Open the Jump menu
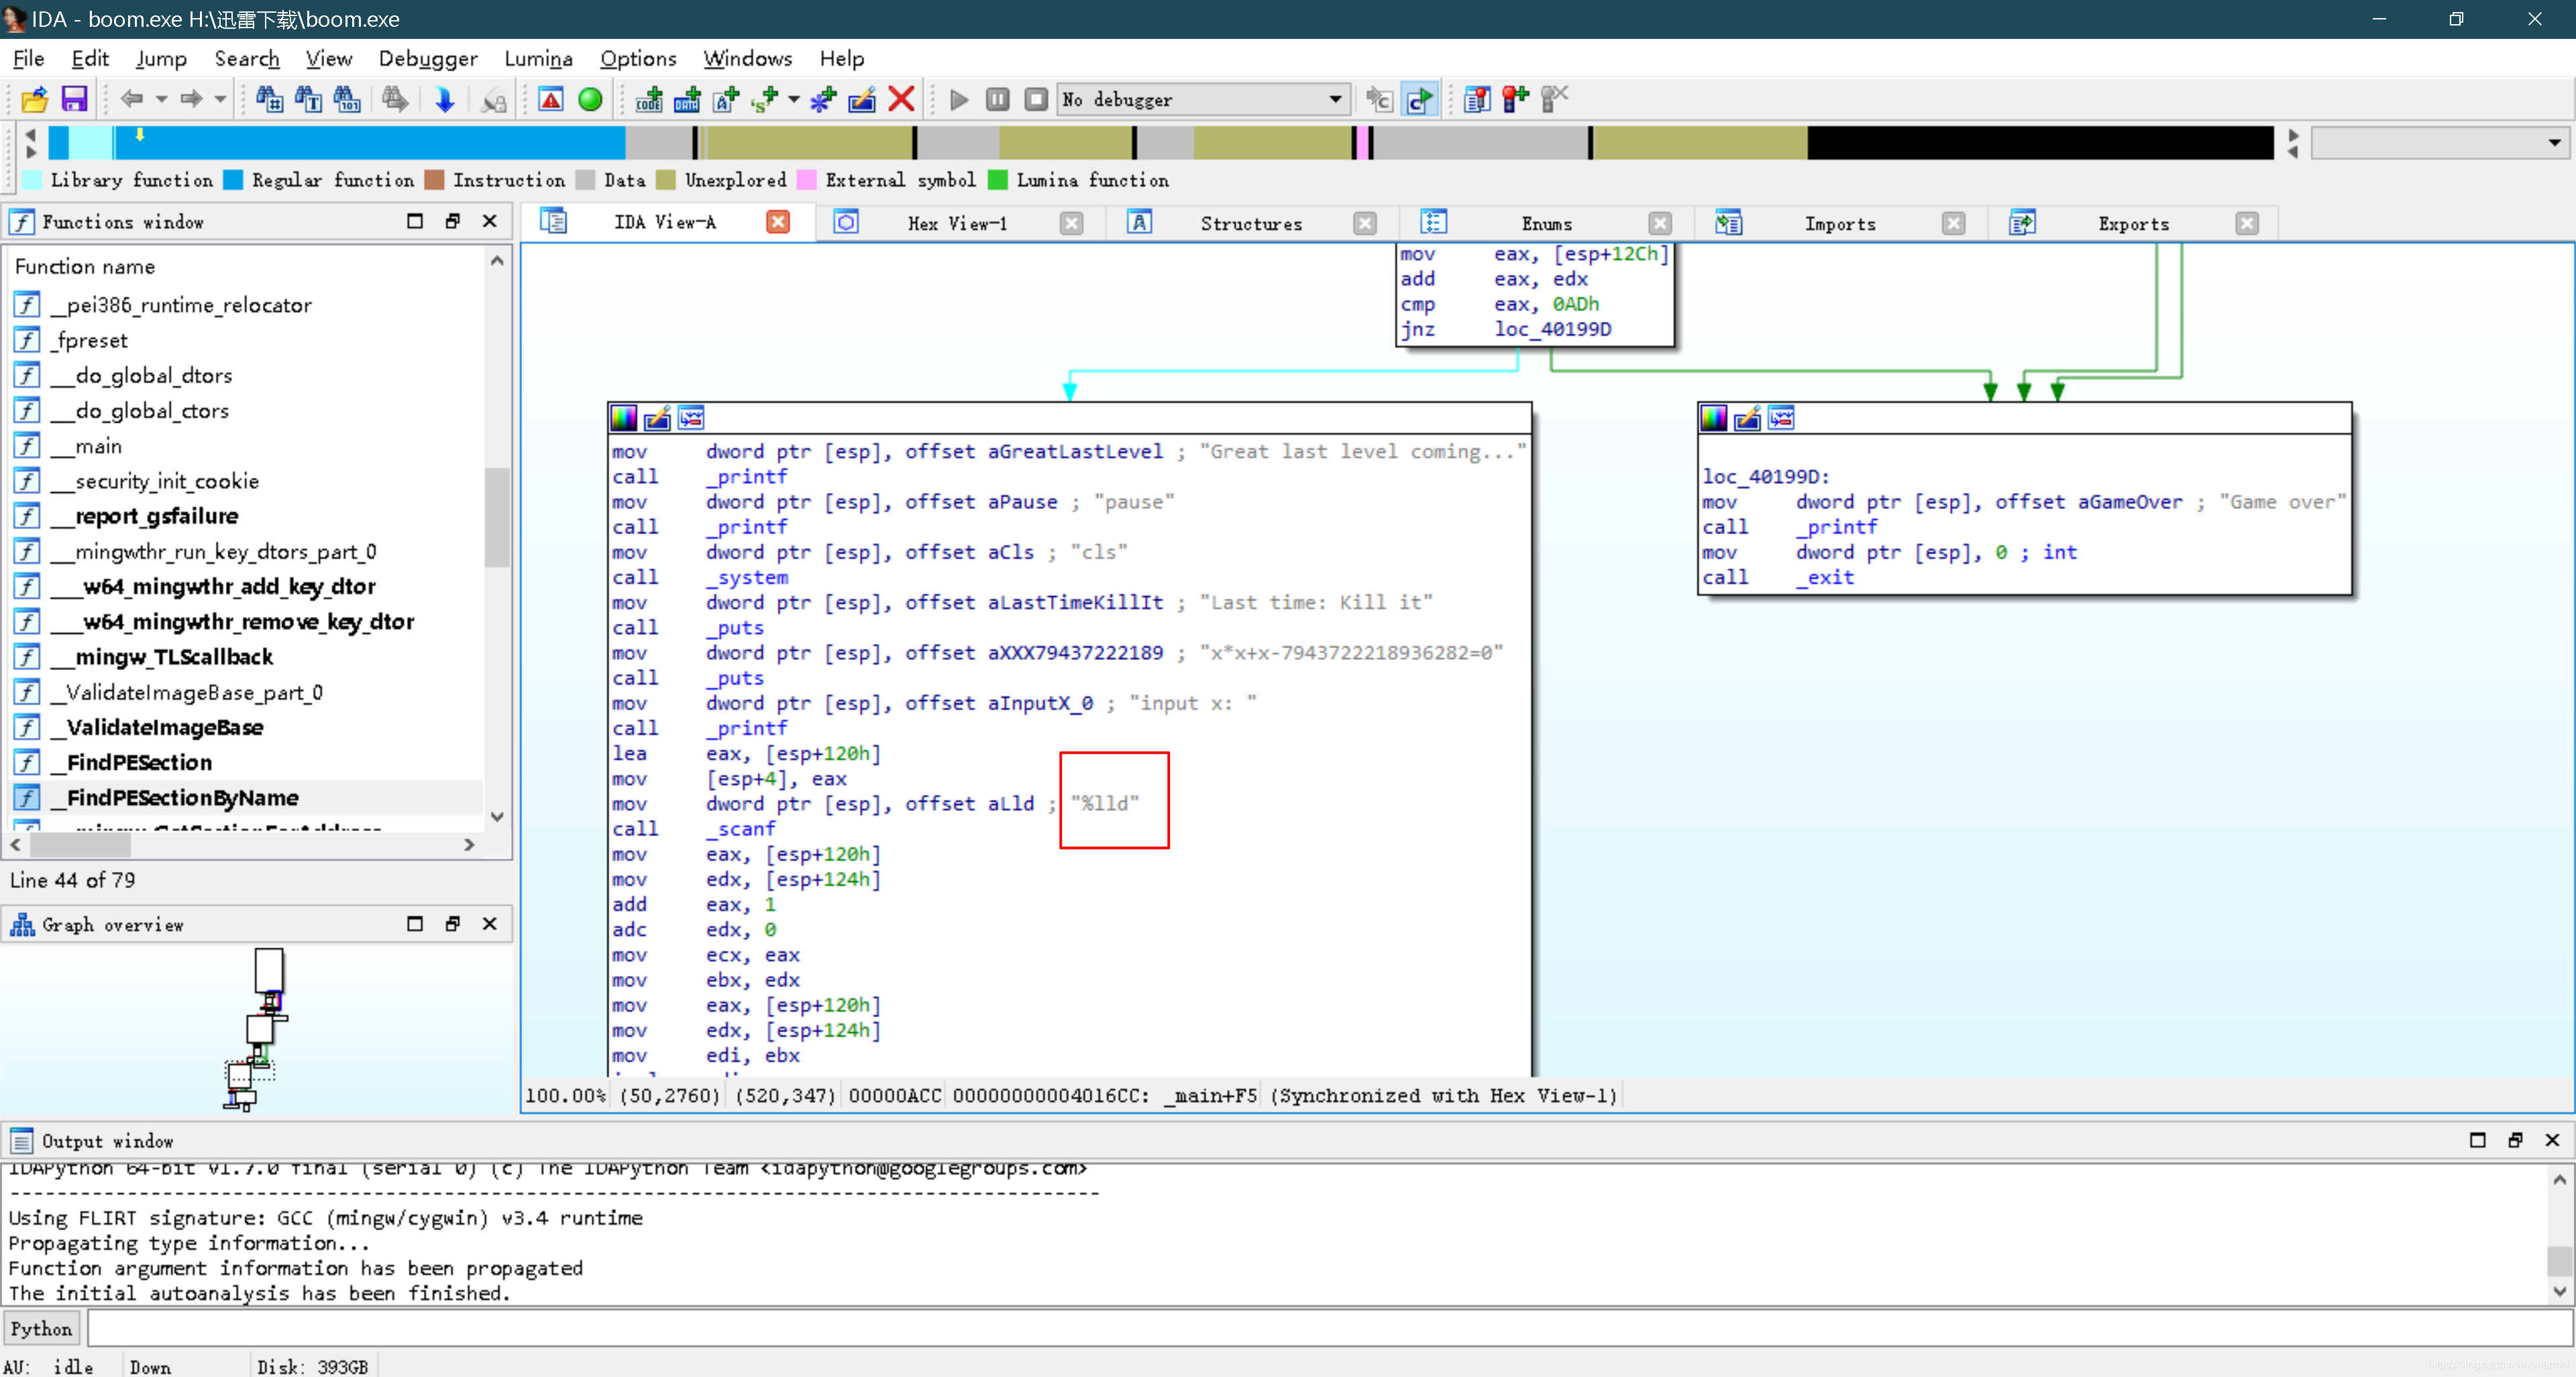This screenshot has height=1377, width=2576. click(161, 58)
